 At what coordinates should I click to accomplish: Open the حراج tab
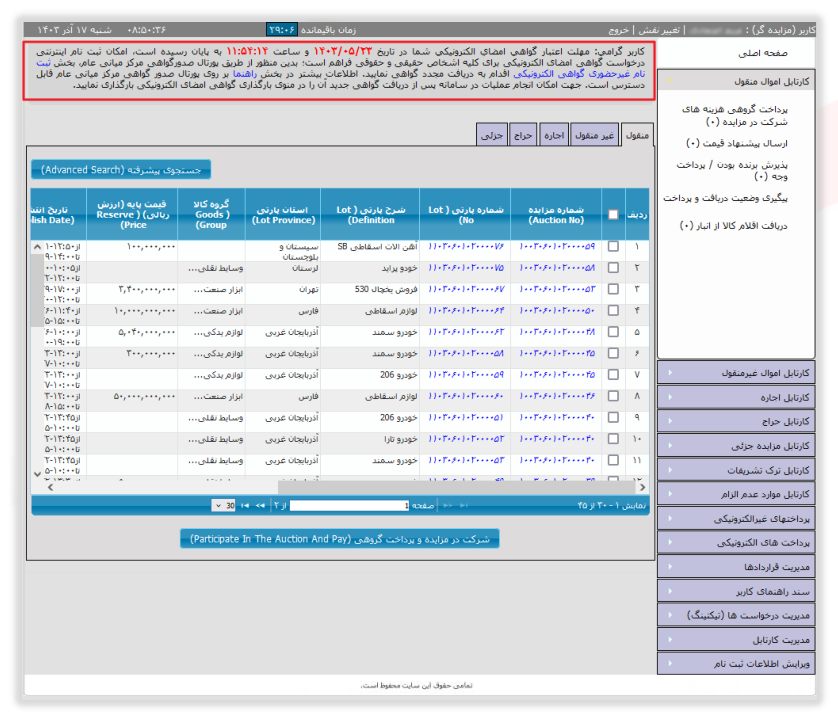(x=523, y=135)
